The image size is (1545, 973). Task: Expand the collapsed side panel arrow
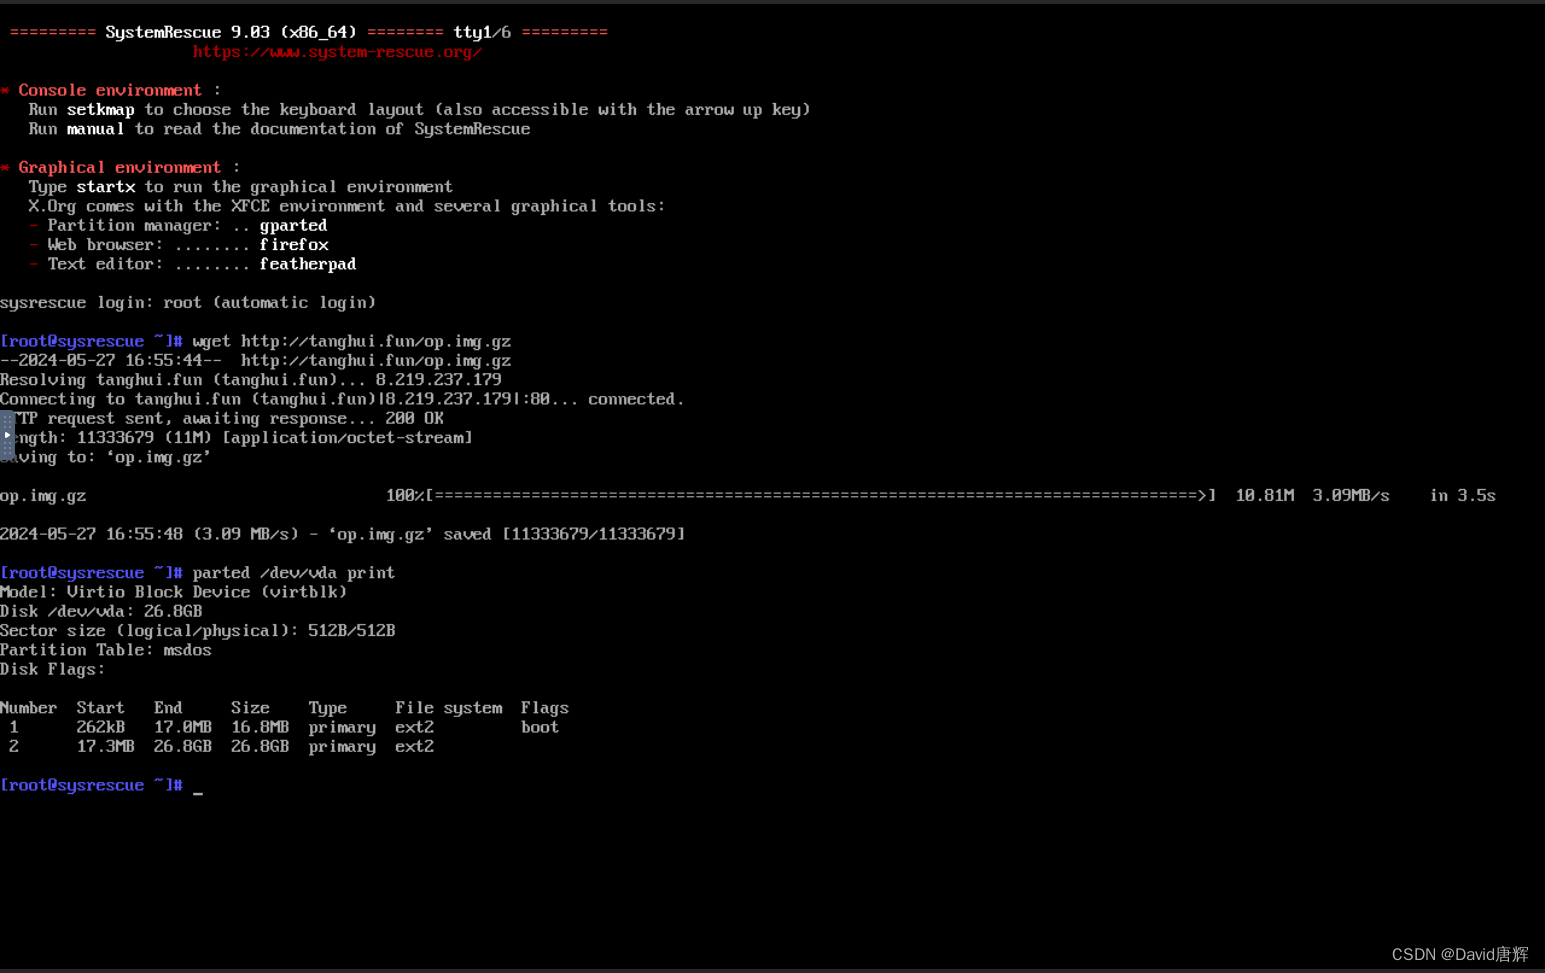coord(6,434)
